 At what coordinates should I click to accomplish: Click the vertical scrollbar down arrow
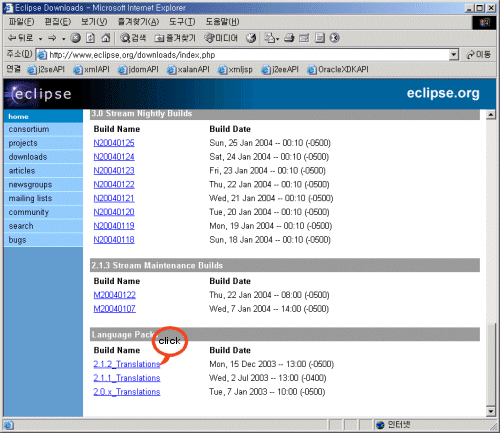coord(490,411)
